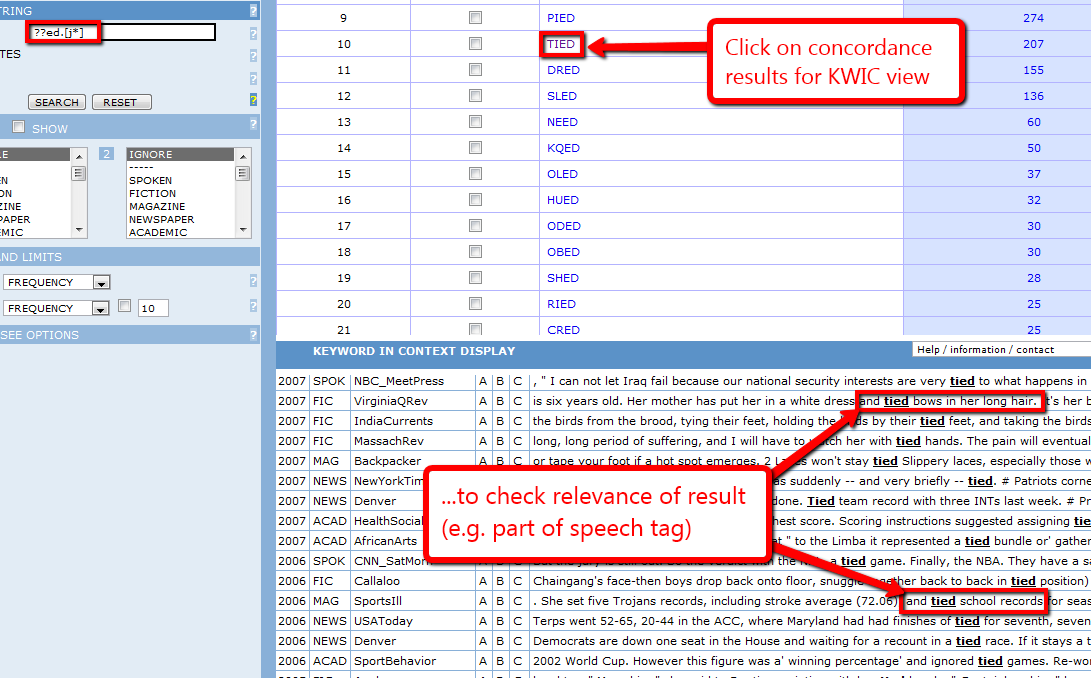Open help icon in SEARCH STRING header
1091x678 pixels.
[x=253, y=10]
